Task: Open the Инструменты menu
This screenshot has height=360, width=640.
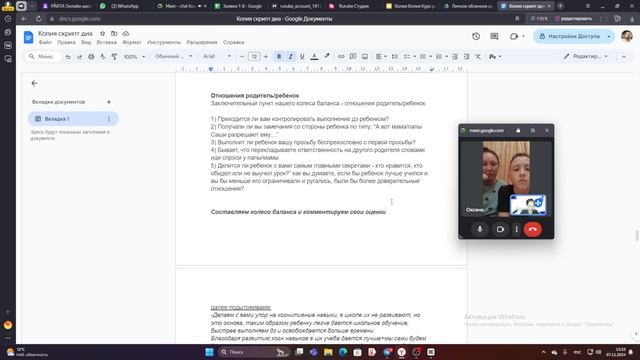Action: (164, 42)
